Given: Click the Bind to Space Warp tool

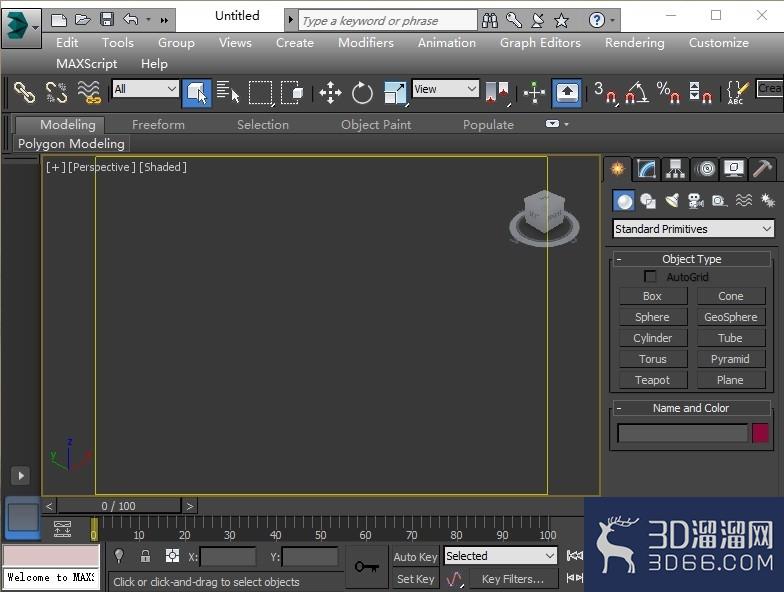Looking at the screenshot, I should (89, 92).
